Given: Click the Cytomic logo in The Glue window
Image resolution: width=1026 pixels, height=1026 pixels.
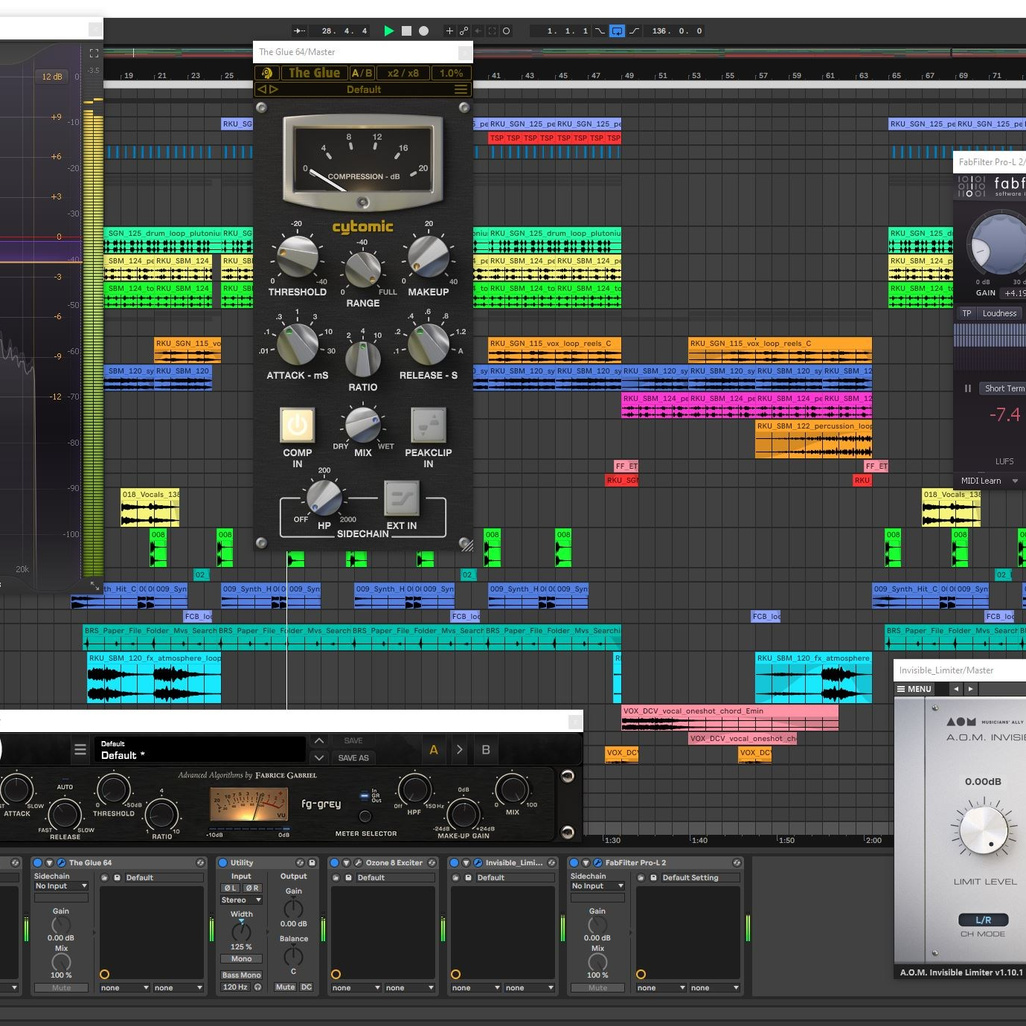Looking at the screenshot, I should [x=362, y=227].
